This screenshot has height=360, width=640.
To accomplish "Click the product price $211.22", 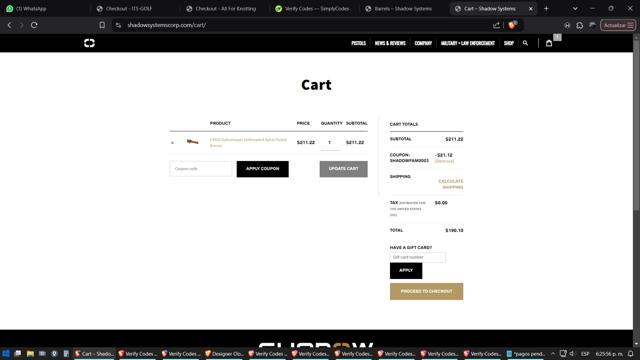I will tap(306, 142).
